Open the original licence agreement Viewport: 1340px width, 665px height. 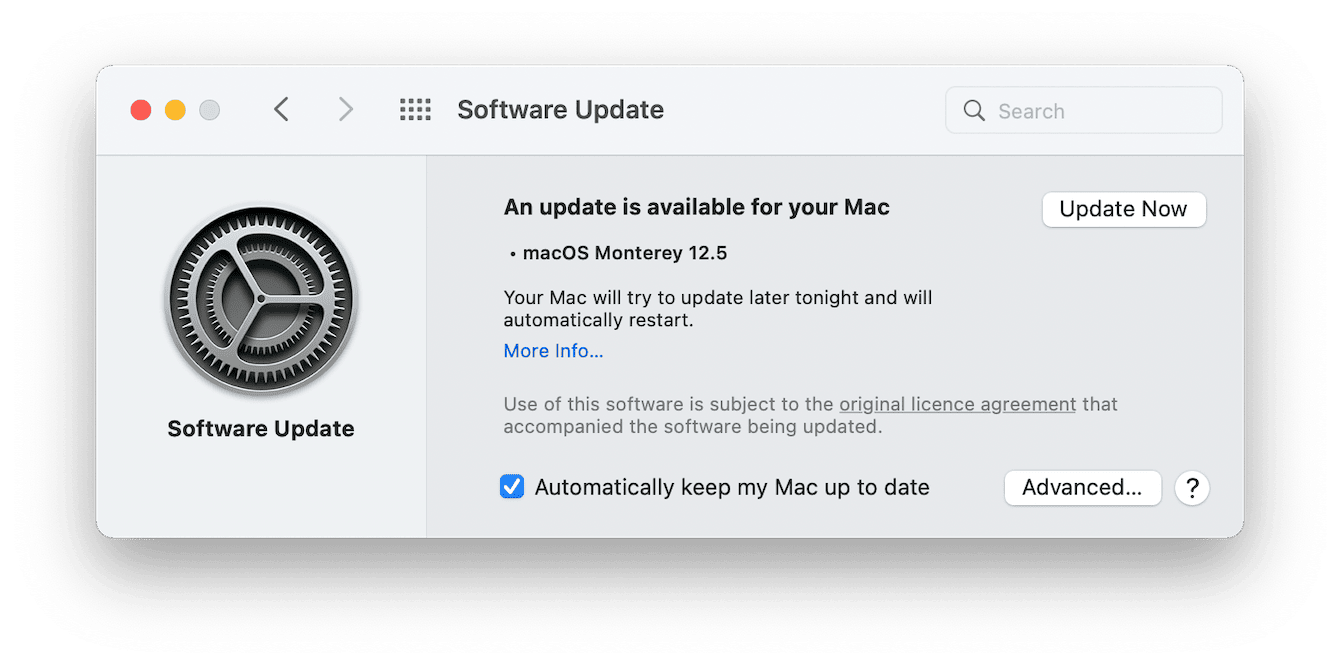(956, 404)
